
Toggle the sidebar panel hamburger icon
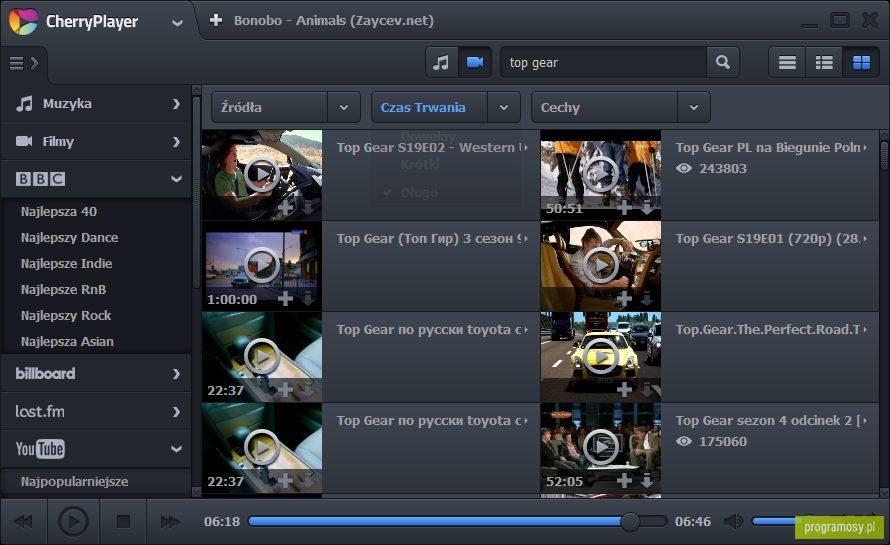pos(24,63)
